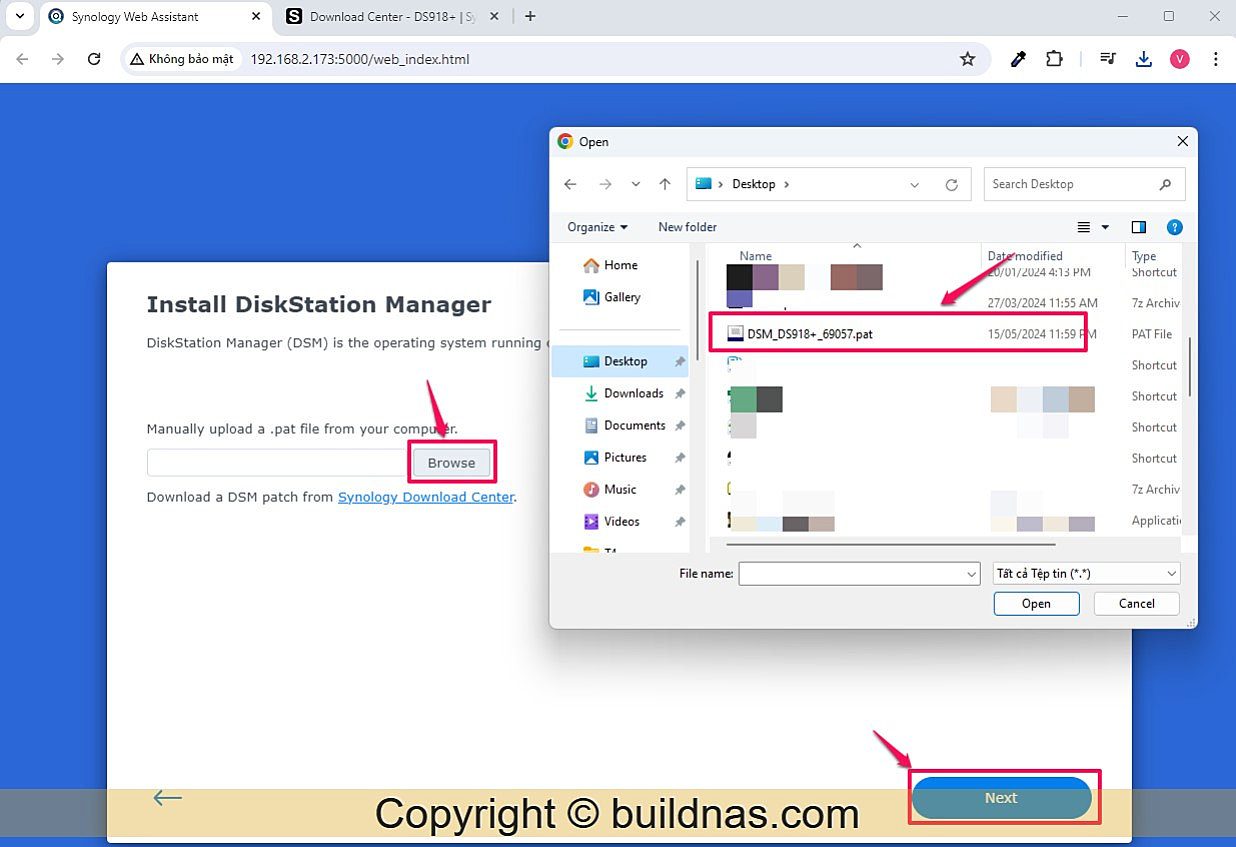This screenshot has width=1236, height=847.
Task: Click the "Không bảo mật" security chip
Action: (181, 59)
